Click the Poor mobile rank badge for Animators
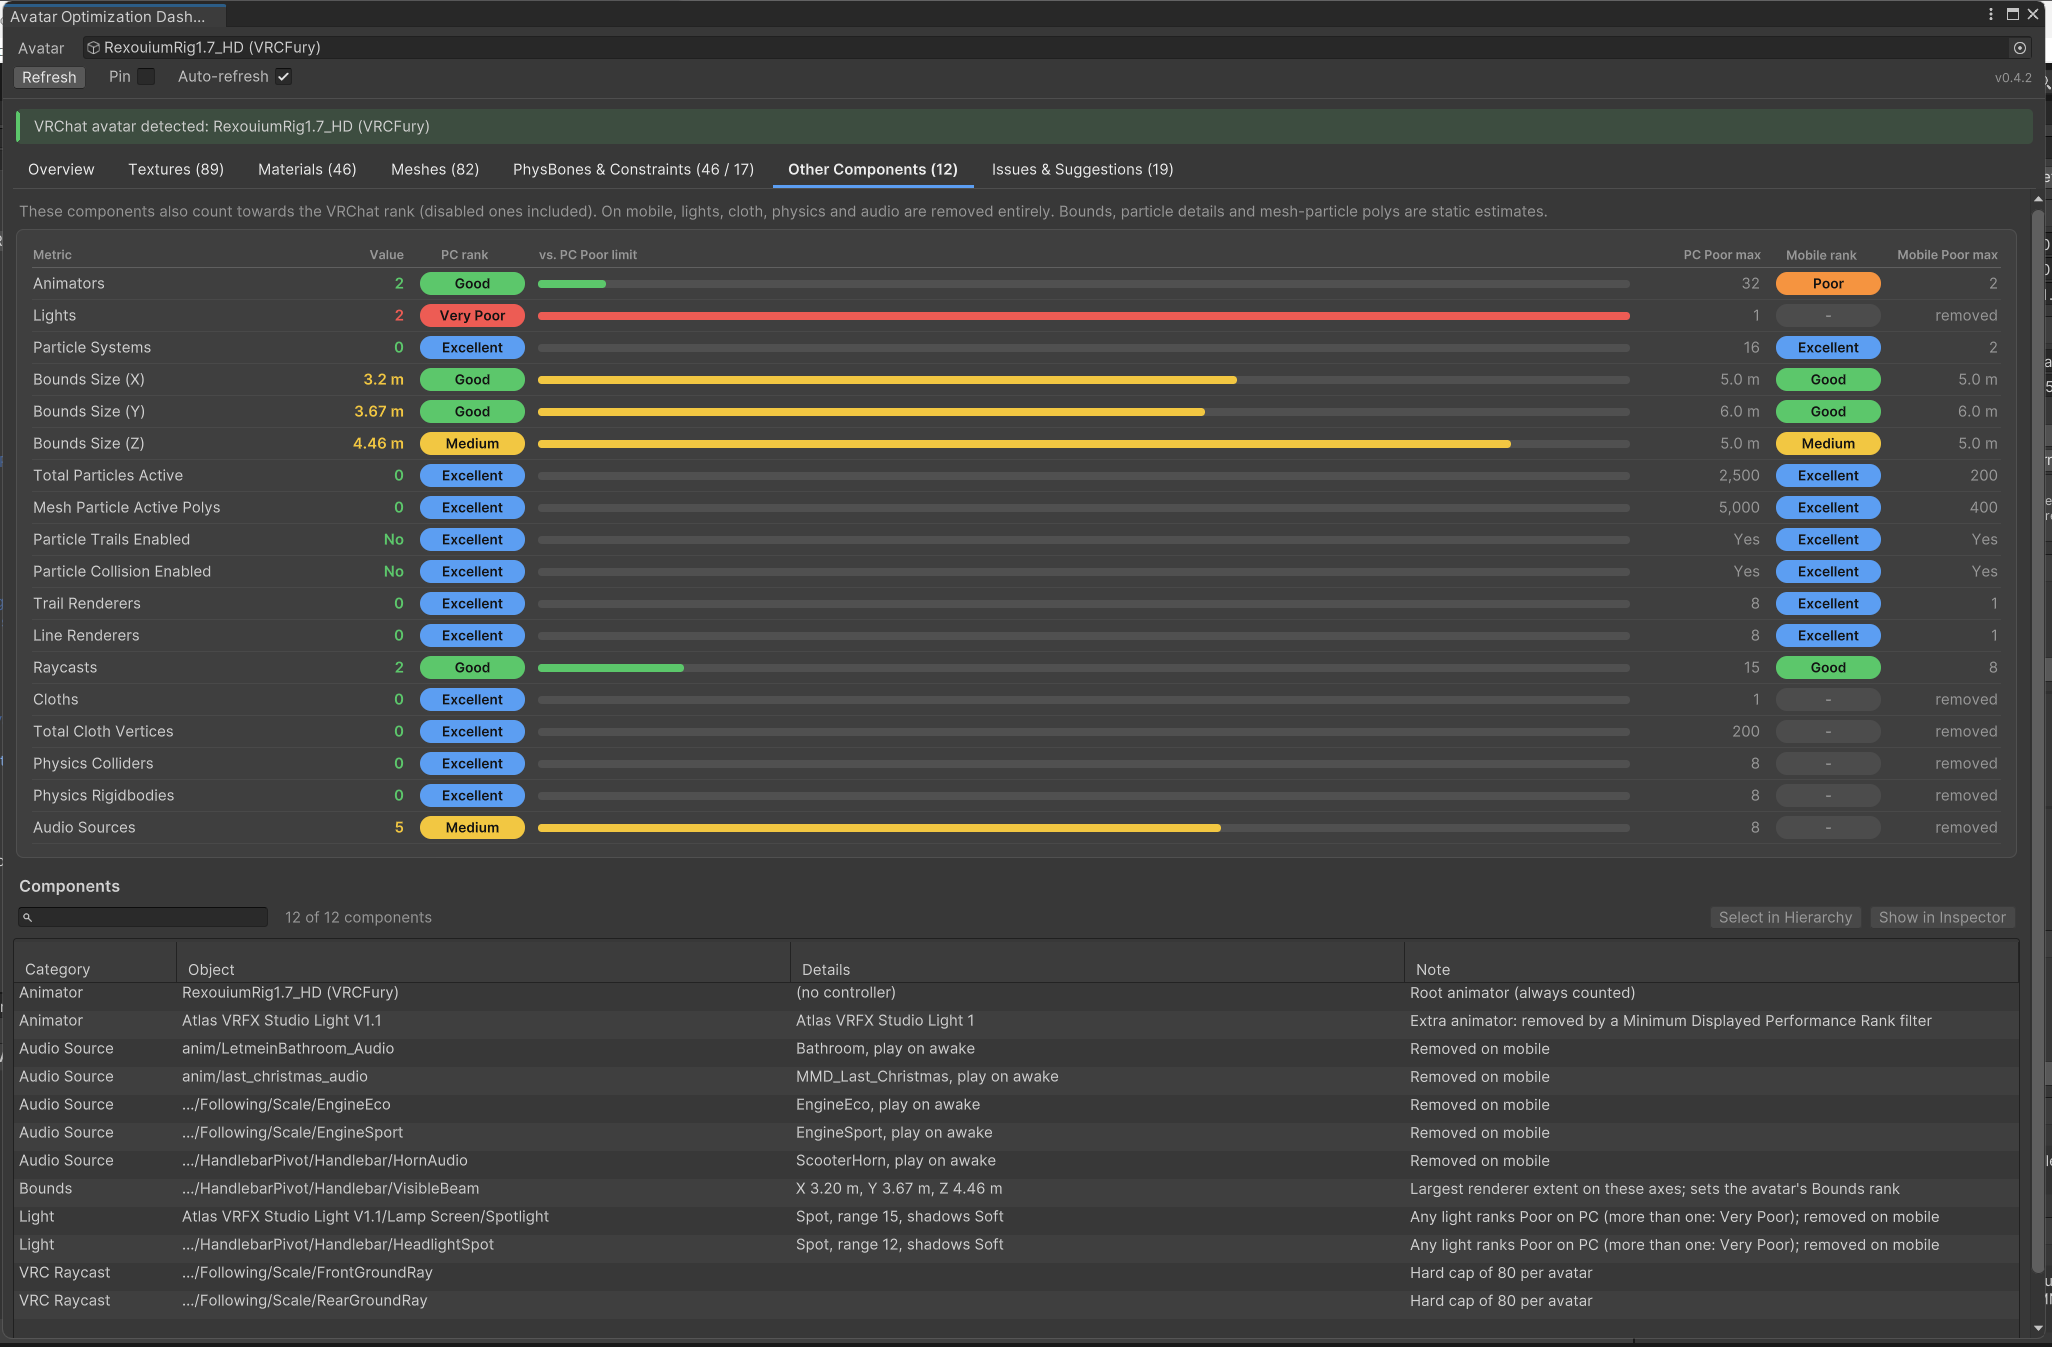Viewport: 2052px width, 1347px height. tap(1828, 284)
